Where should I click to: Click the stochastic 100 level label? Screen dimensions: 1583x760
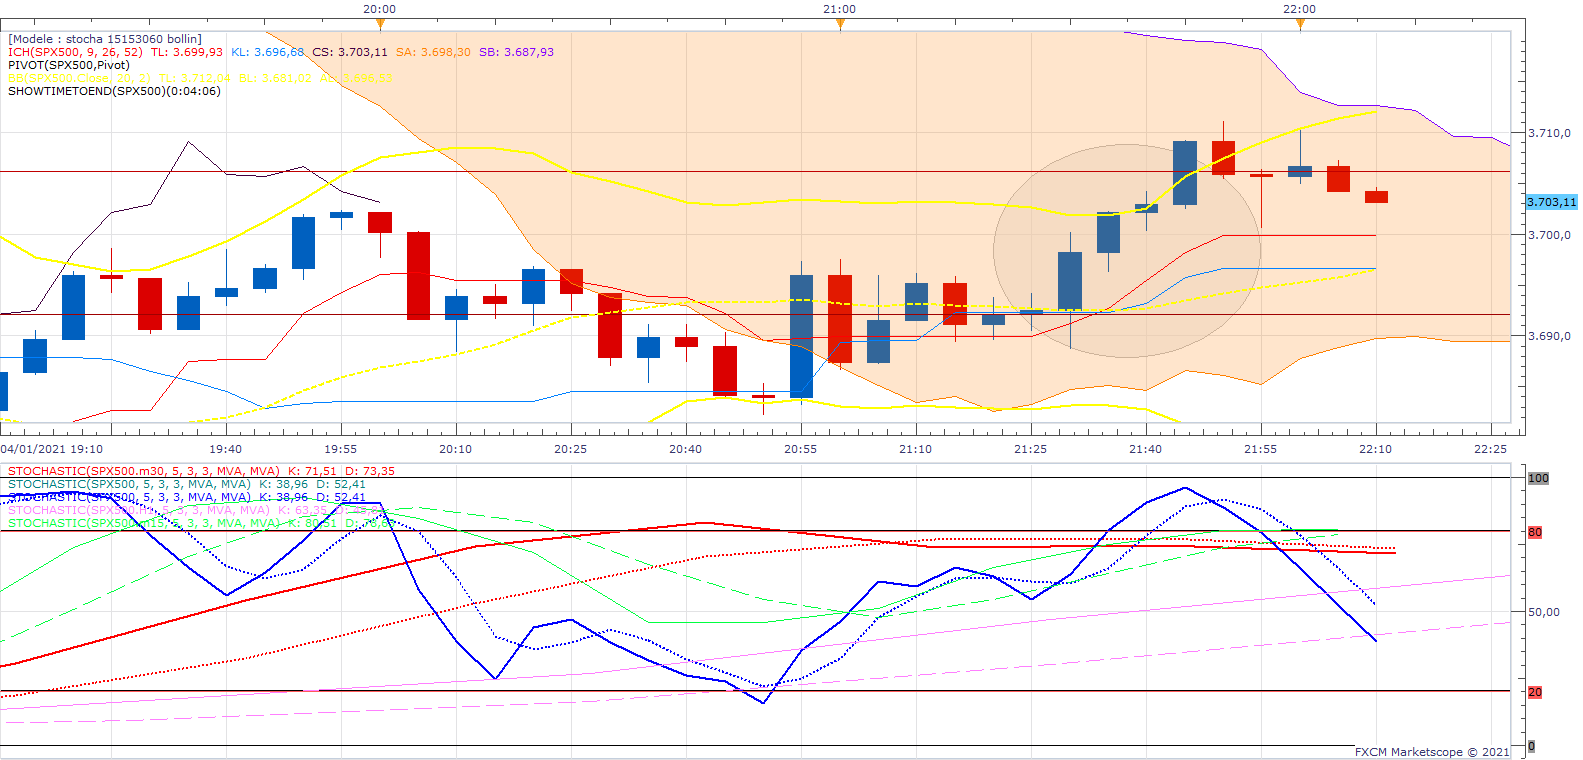1538,478
